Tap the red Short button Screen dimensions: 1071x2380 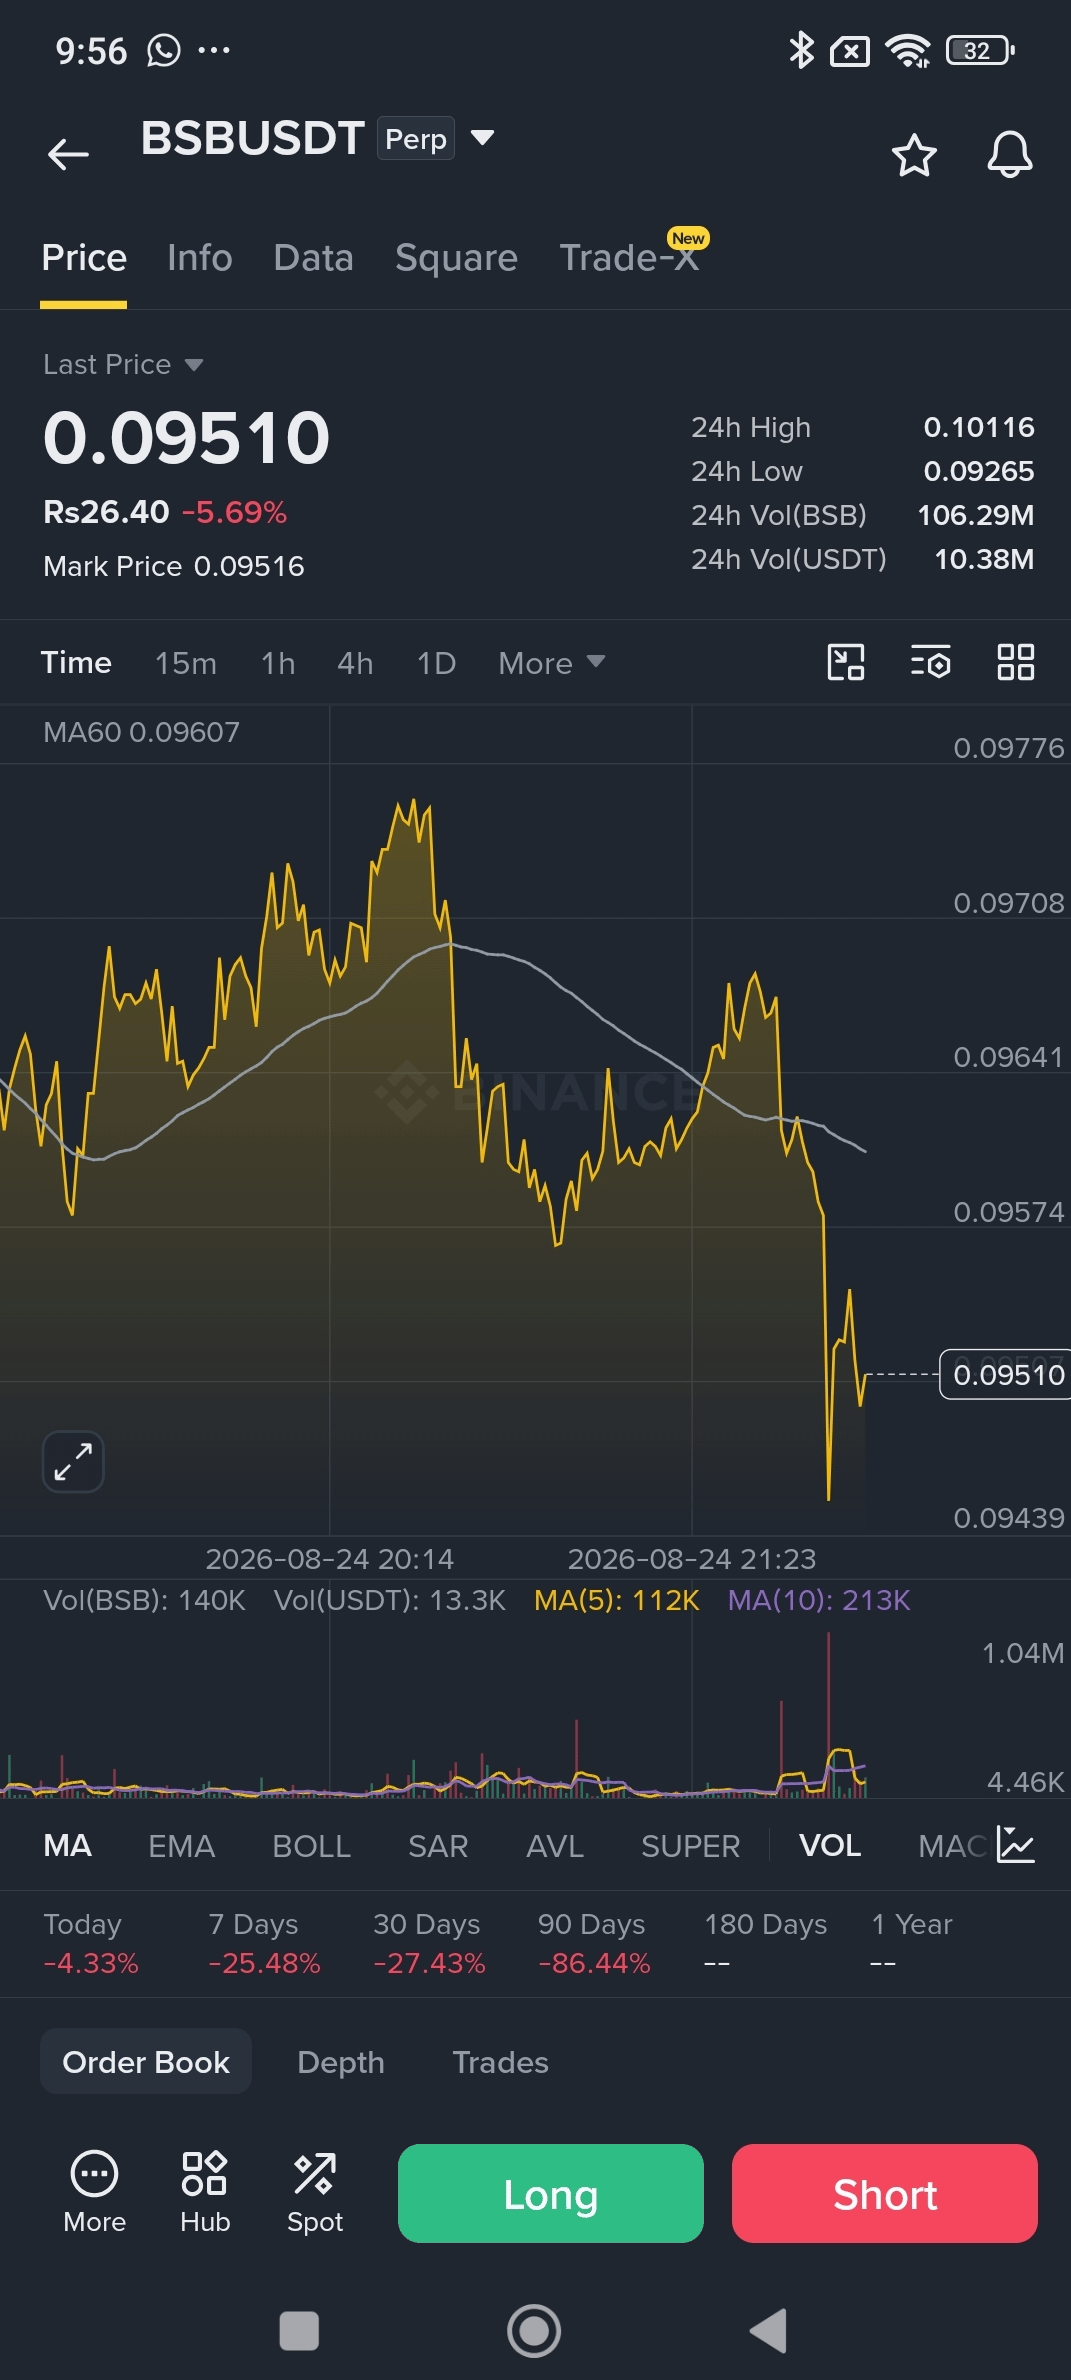[885, 2193]
